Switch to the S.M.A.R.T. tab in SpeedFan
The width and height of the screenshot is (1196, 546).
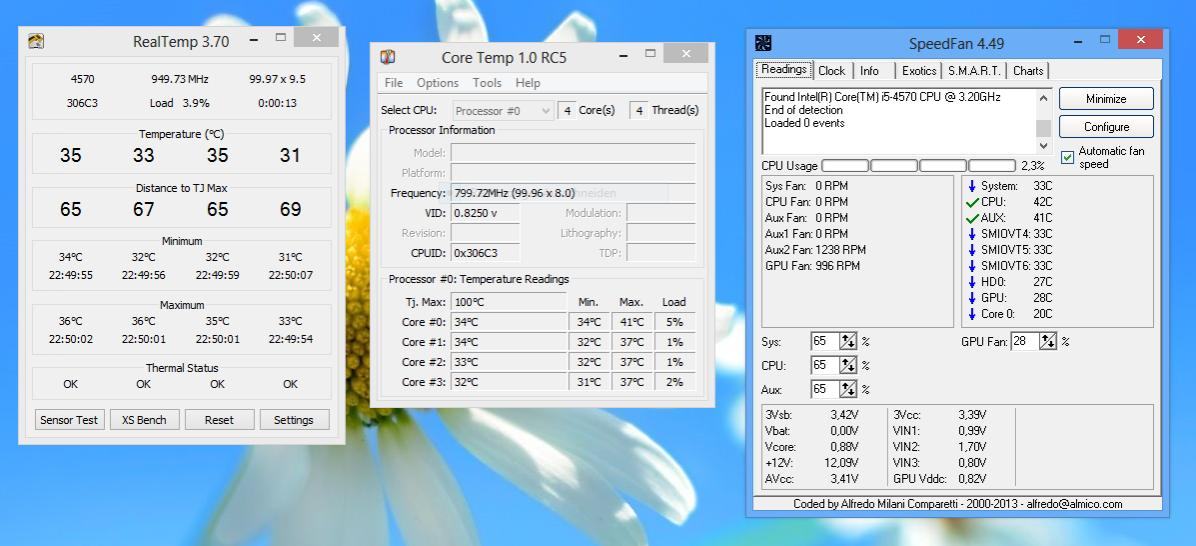coord(974,71)
